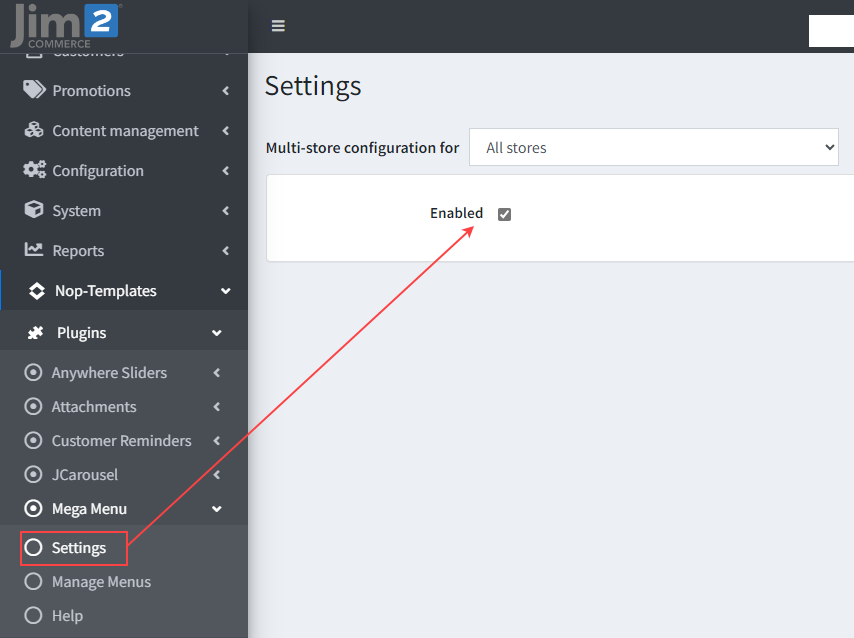Click the Jim2 Commerce logo
The height and width of the screenshot is (638, 854).
(x=66, y=25)
